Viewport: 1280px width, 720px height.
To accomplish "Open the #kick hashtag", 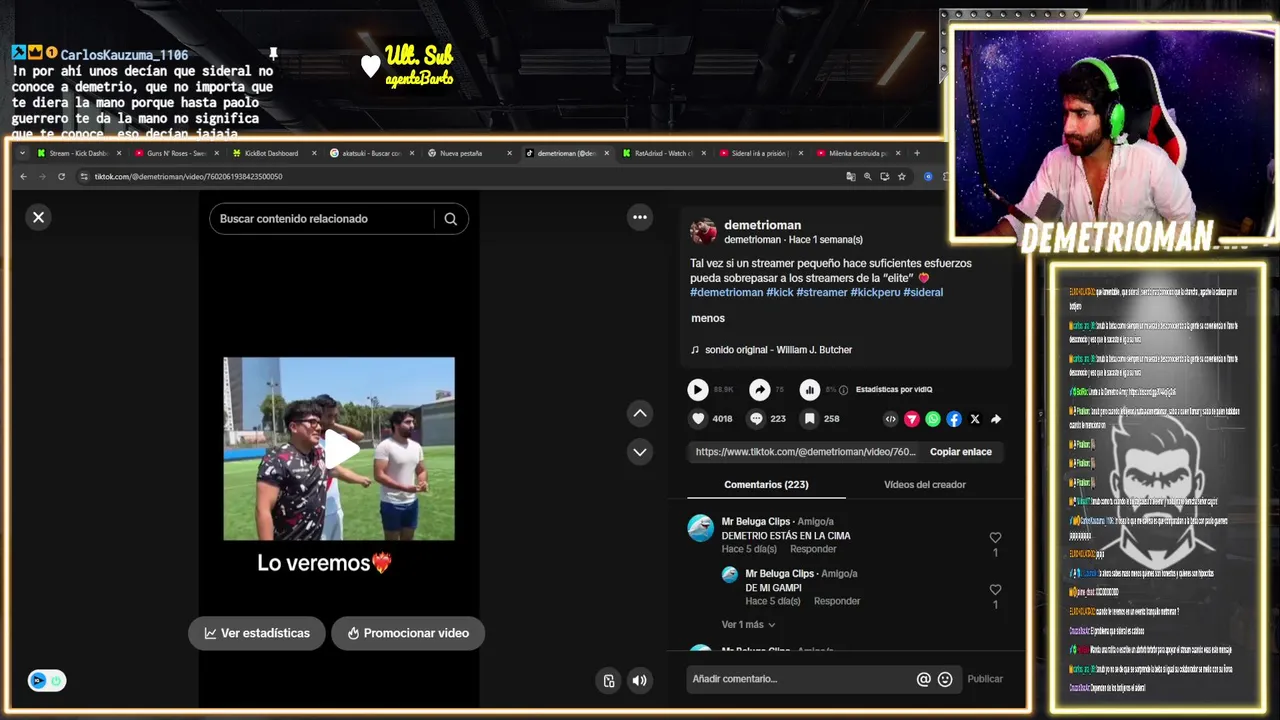I will pyautogui.click(x=780, y=292).
